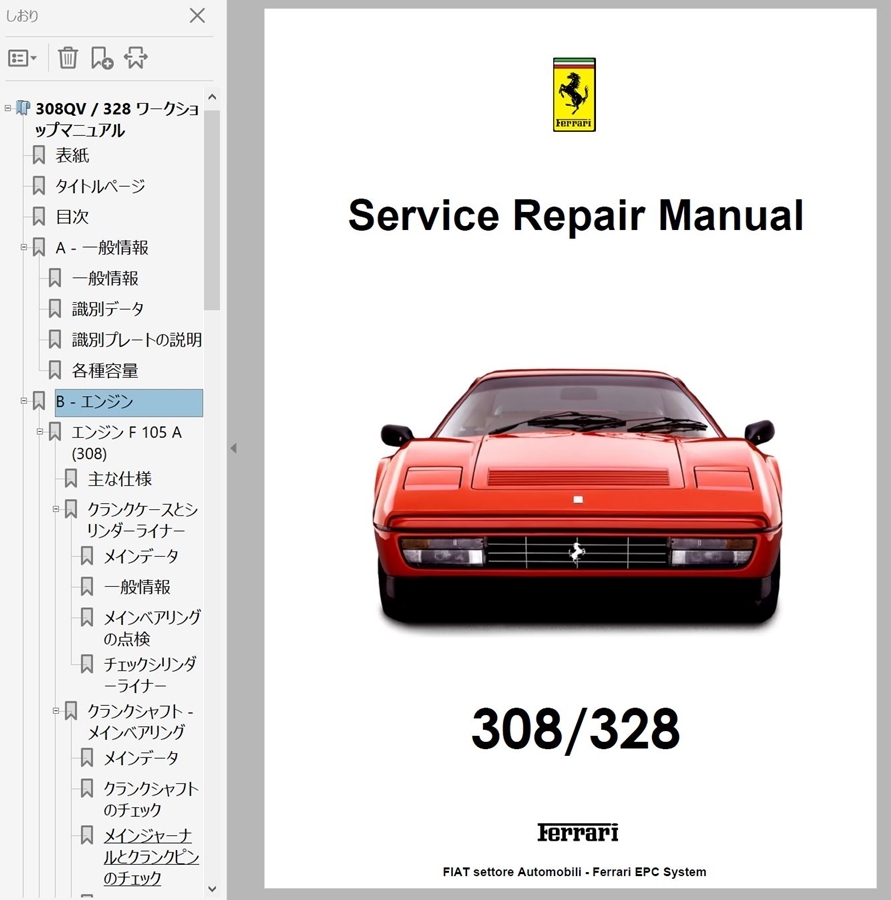Open エンジン F 105 A (308) bookmark
891x900 pixels.
point(126,443)
